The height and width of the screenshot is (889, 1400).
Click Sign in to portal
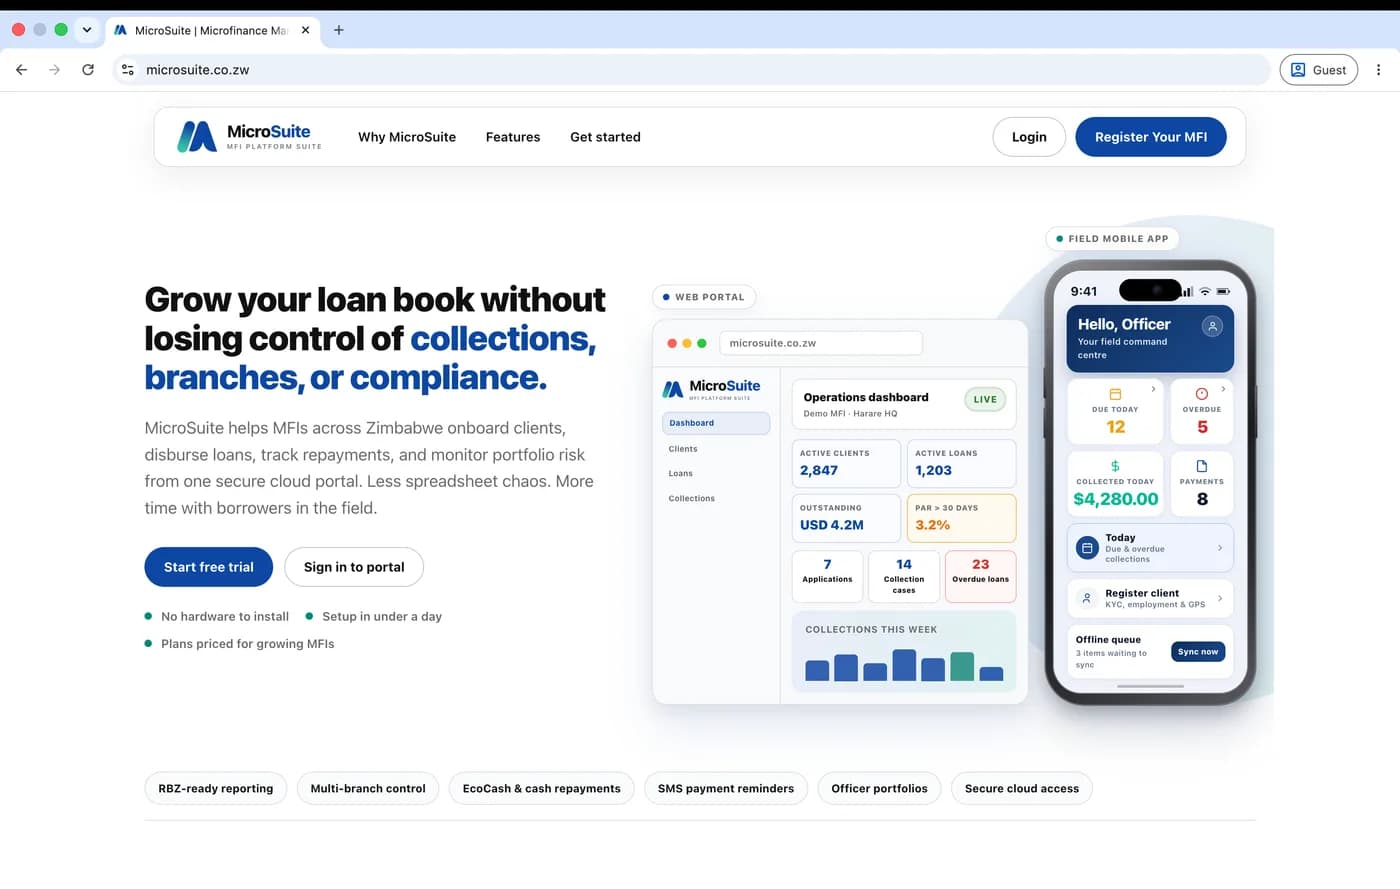pyautogui.click(x=354, y=567)
